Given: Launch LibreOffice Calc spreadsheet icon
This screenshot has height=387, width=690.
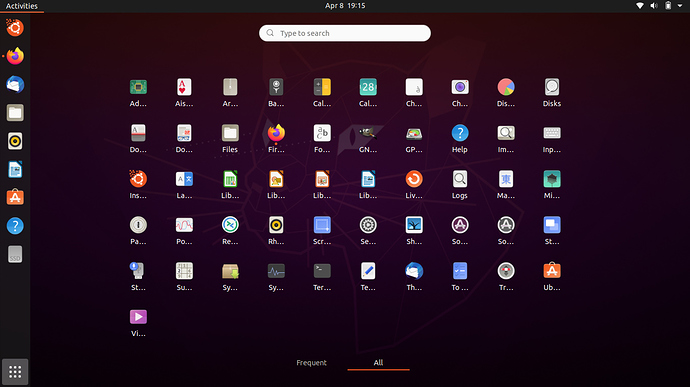Looking at the screenshot, I should [230, 179].
